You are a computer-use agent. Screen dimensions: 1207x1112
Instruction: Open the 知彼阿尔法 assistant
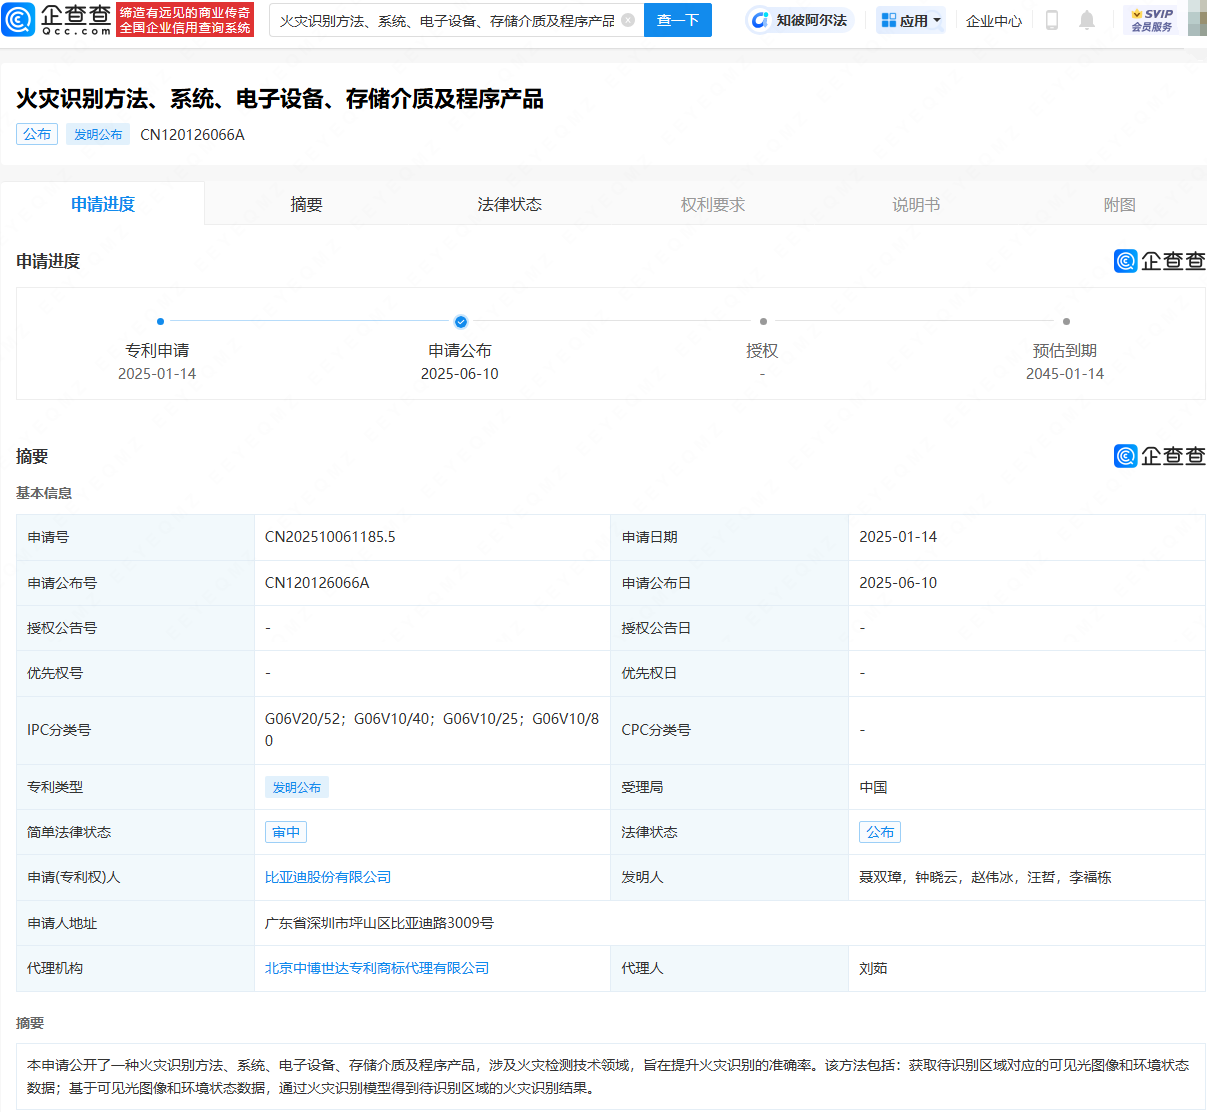coord(800,20)
